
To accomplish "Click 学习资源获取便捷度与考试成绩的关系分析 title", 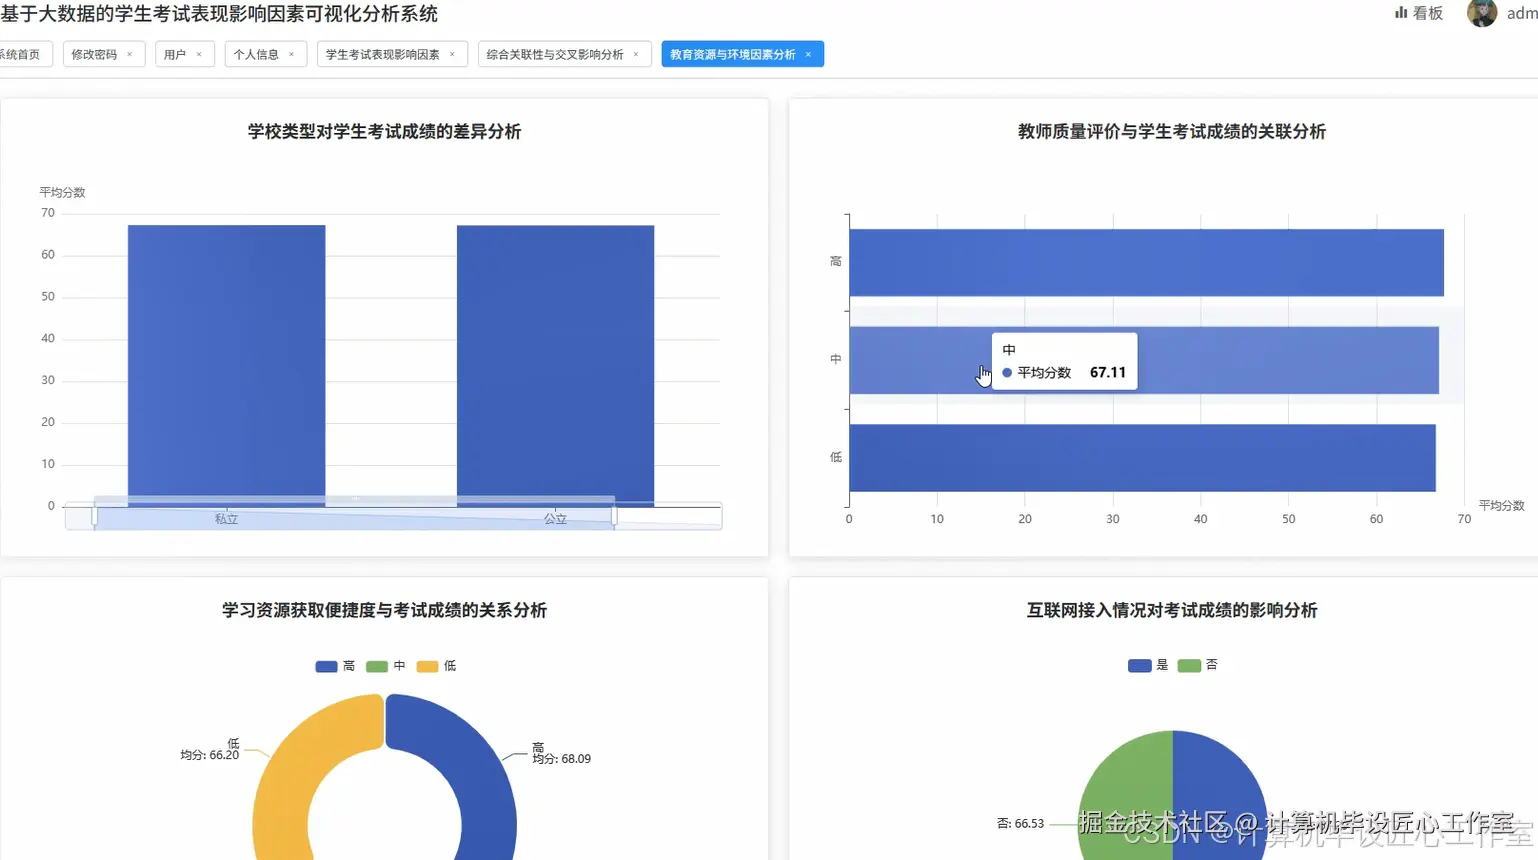I will pyautogui.click(x=384, y=610).
